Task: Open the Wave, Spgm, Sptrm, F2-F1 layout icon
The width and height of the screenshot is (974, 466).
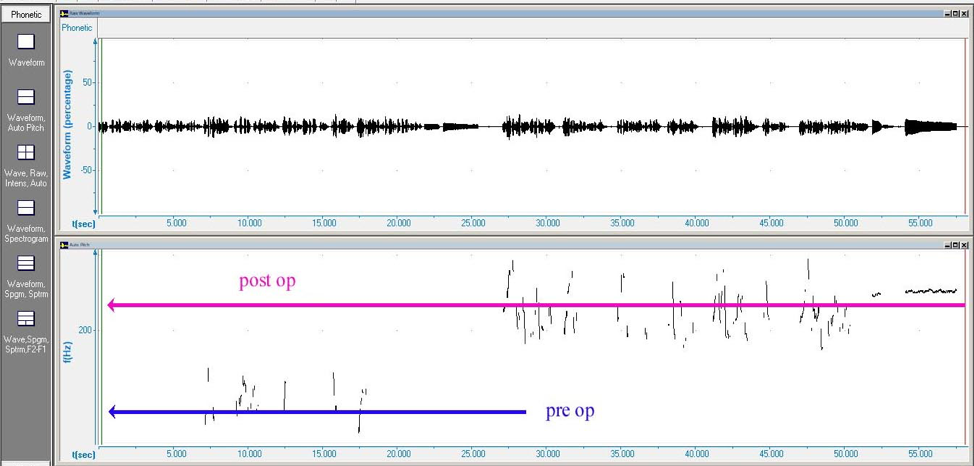Action: (26, 319)
